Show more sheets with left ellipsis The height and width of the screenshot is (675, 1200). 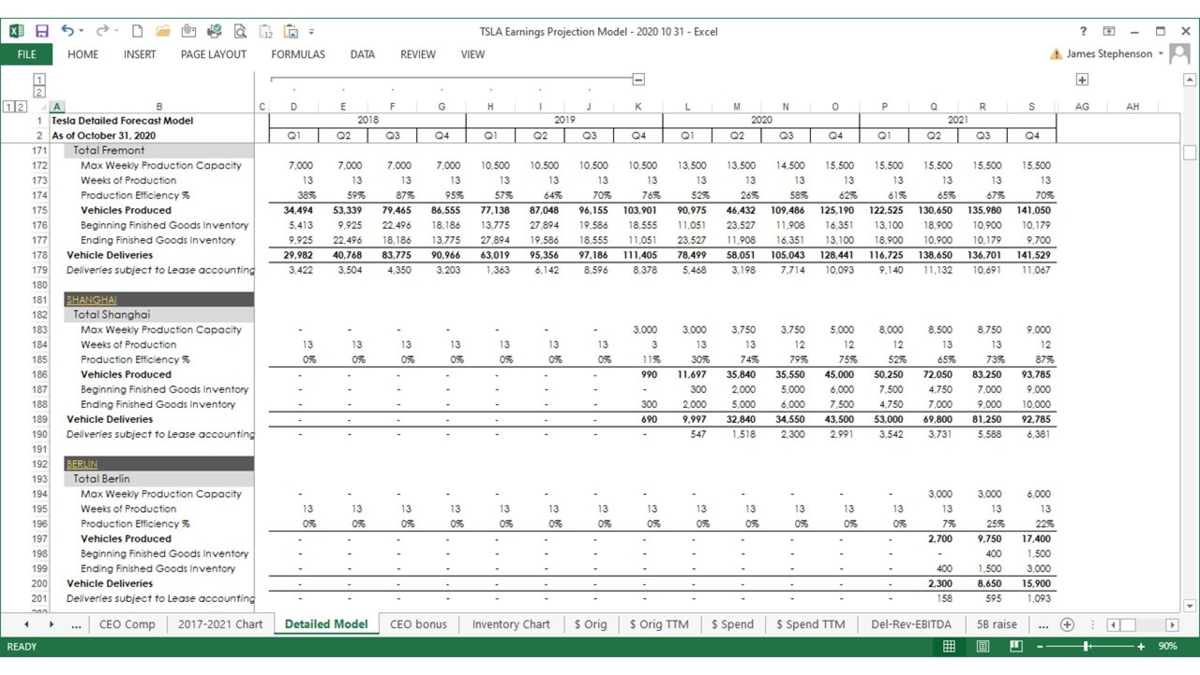[76, 624]
